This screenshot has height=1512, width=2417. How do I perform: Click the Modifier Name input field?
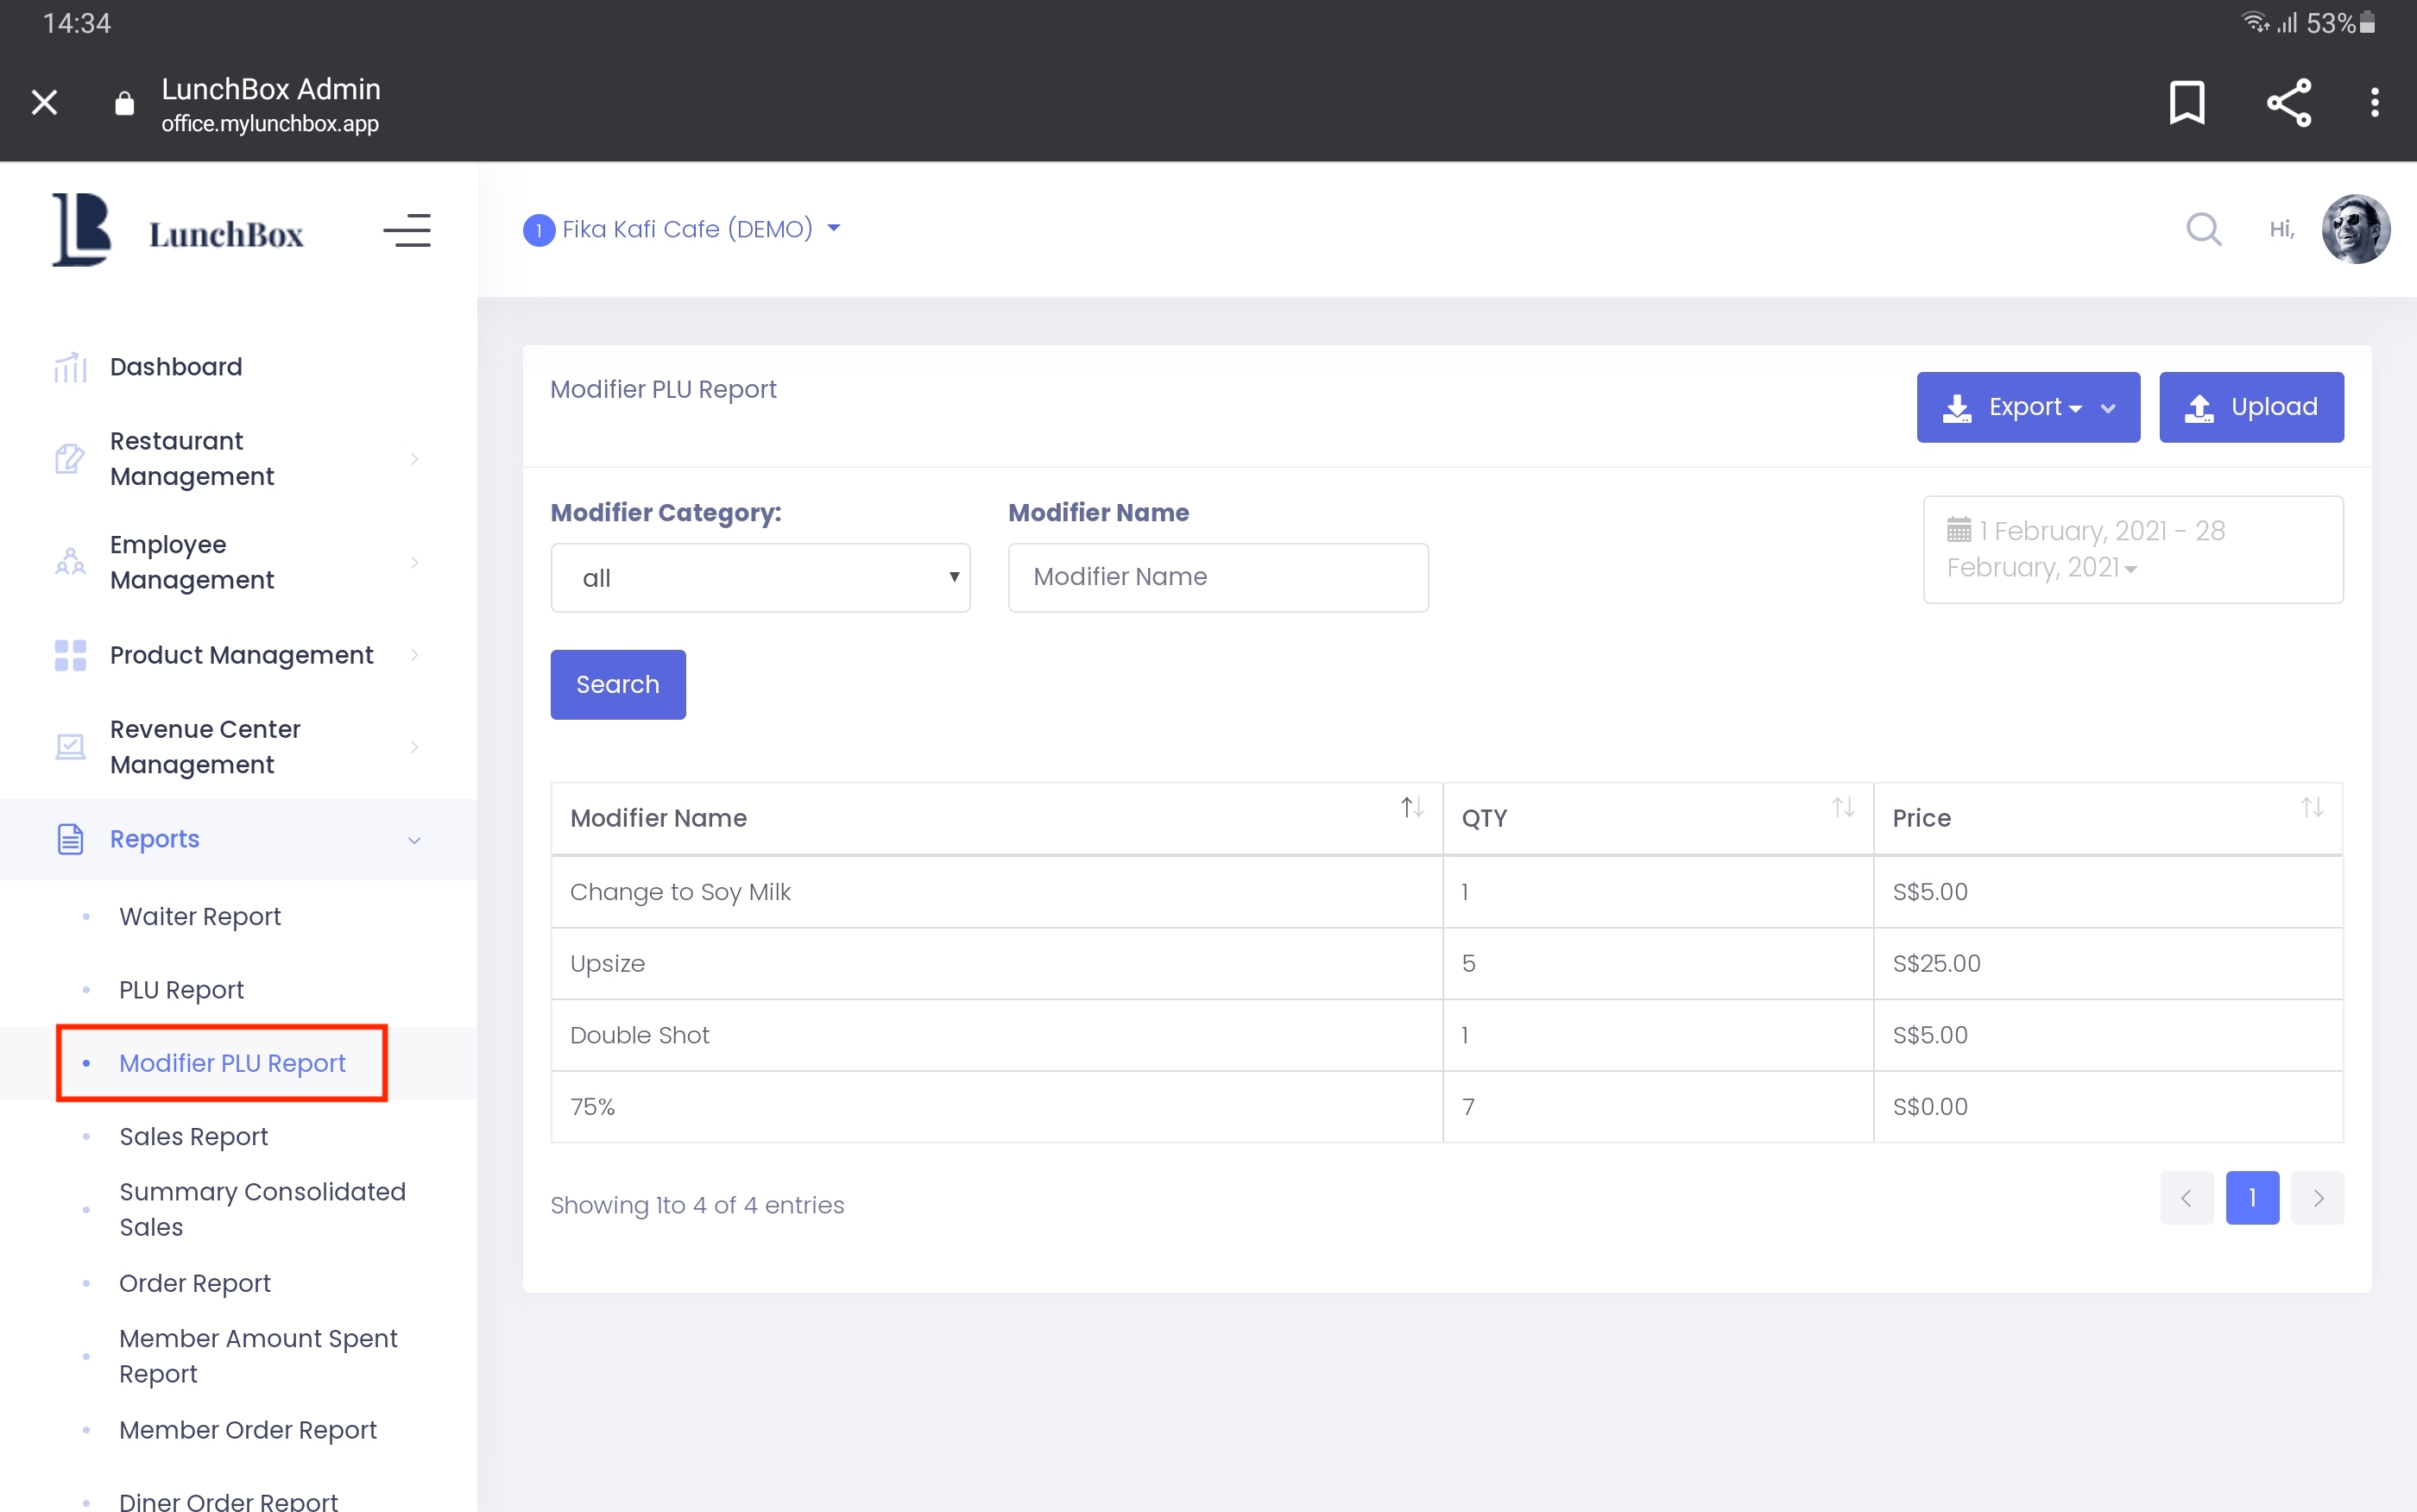1217,577
